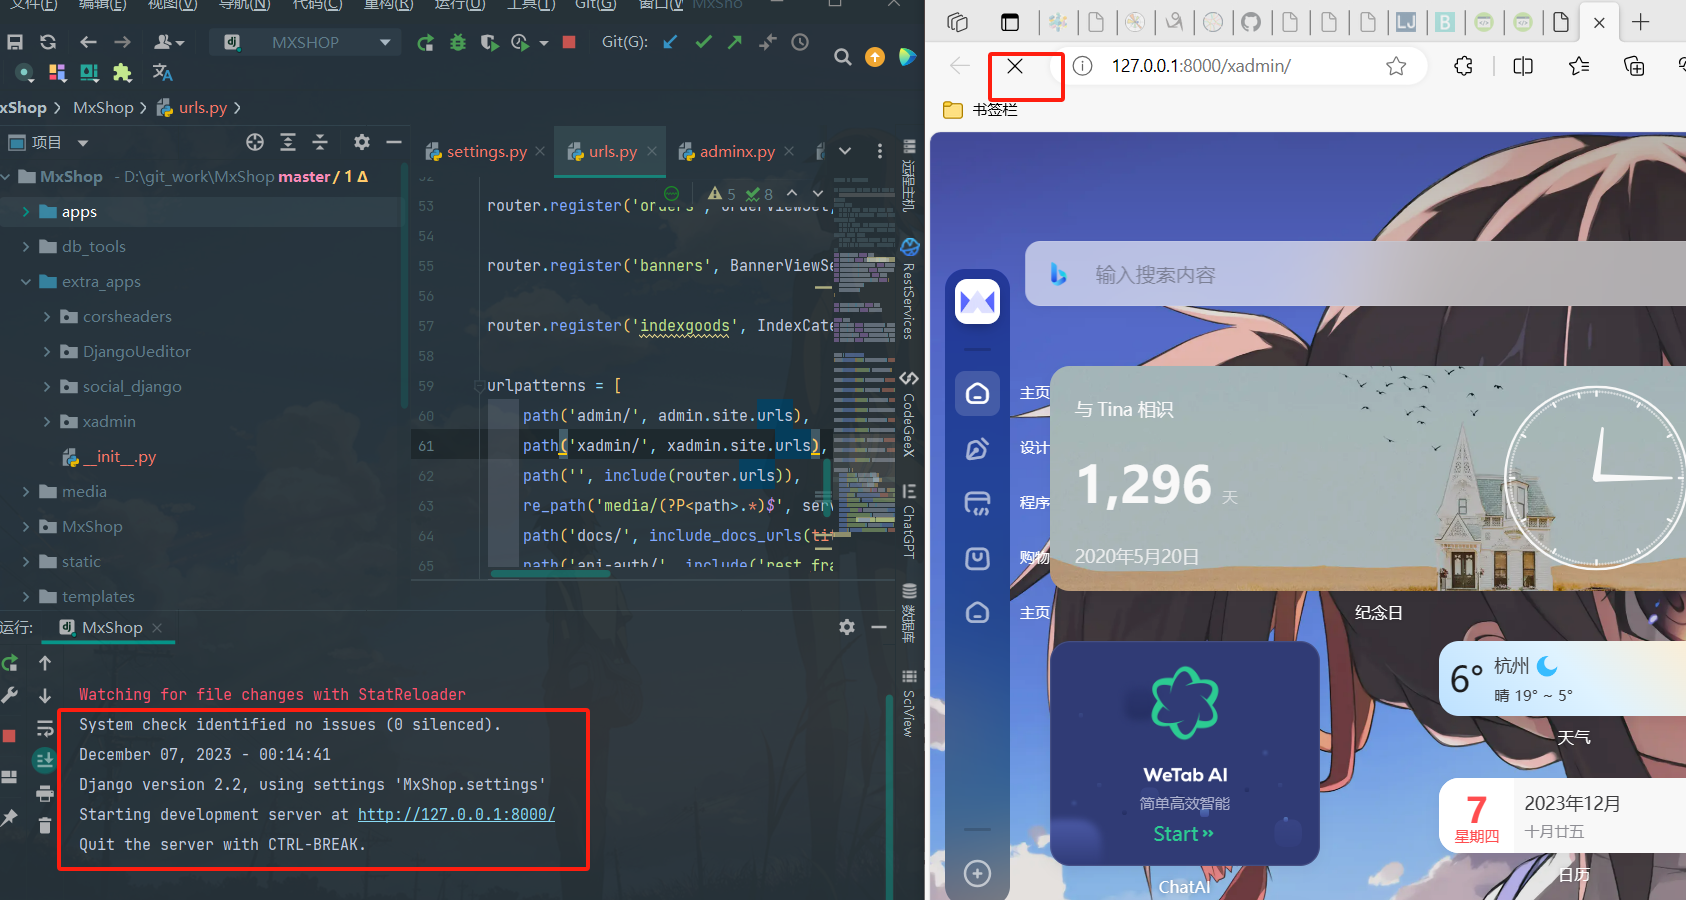The width and height of the screenshot is (1686, 900).
Task: Clear all Run console output trash icon
Action: 45,825
